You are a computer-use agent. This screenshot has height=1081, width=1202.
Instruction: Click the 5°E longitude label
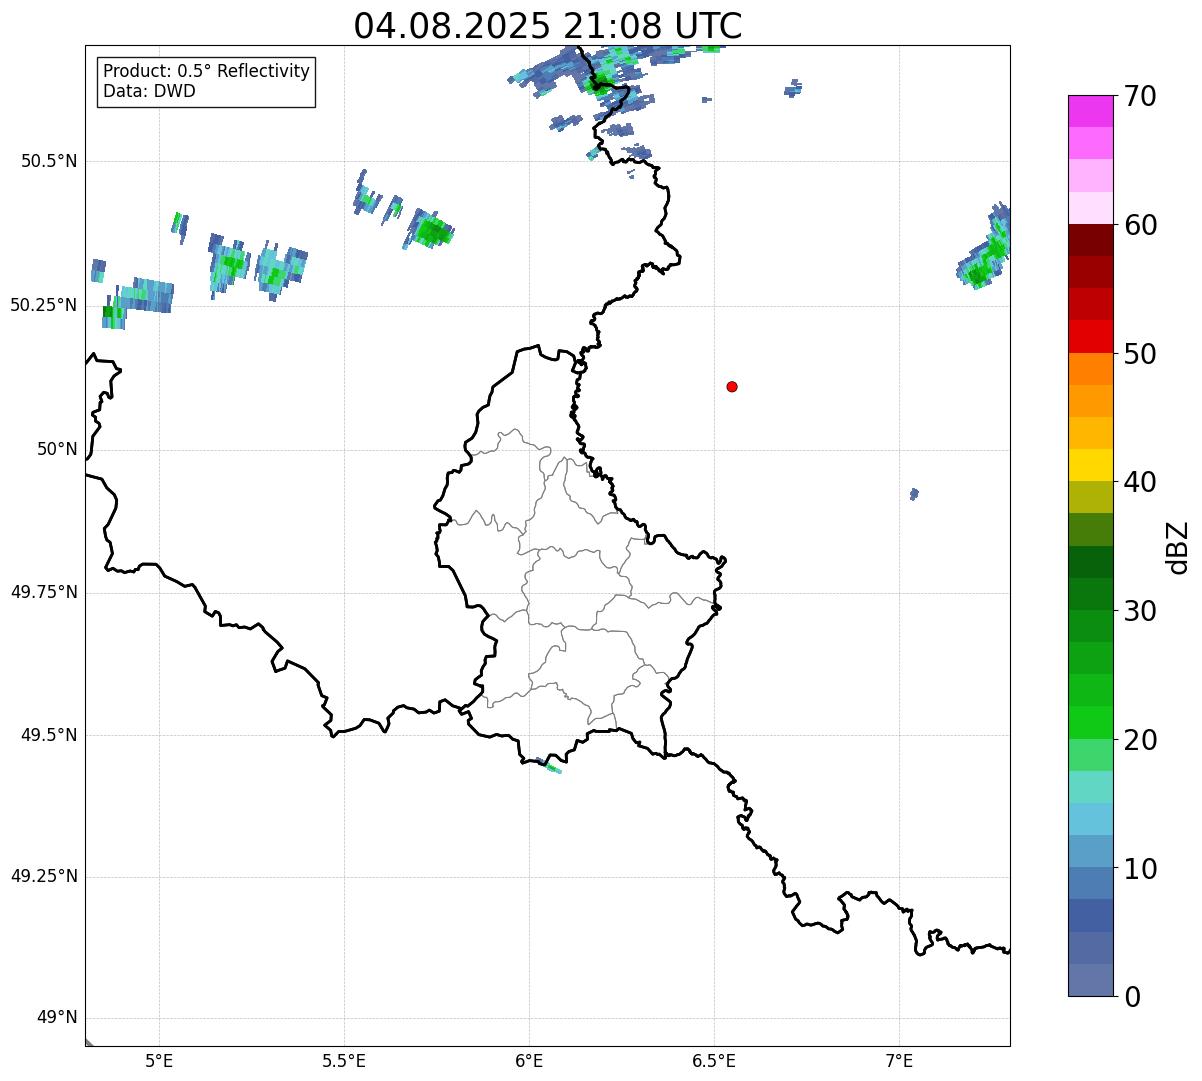click(159, 1061)
